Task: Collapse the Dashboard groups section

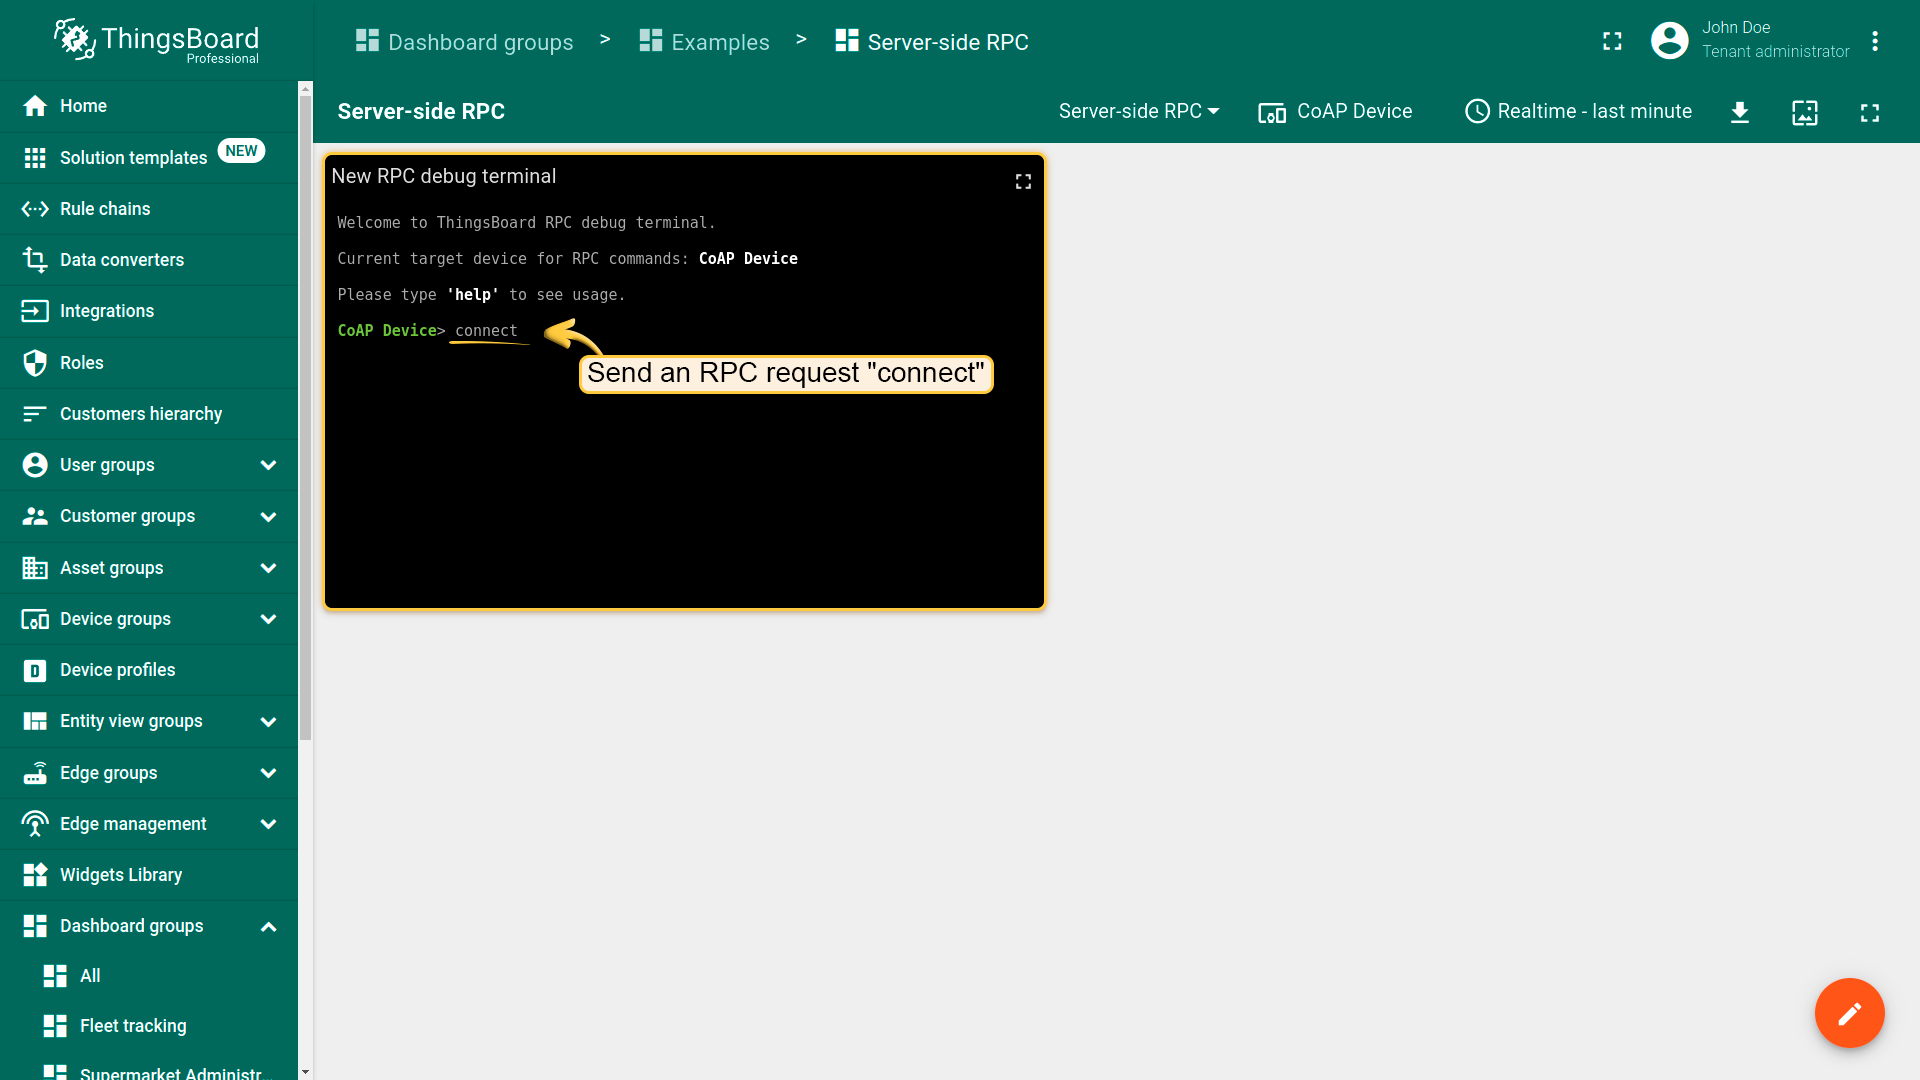Action: point(268,927)
